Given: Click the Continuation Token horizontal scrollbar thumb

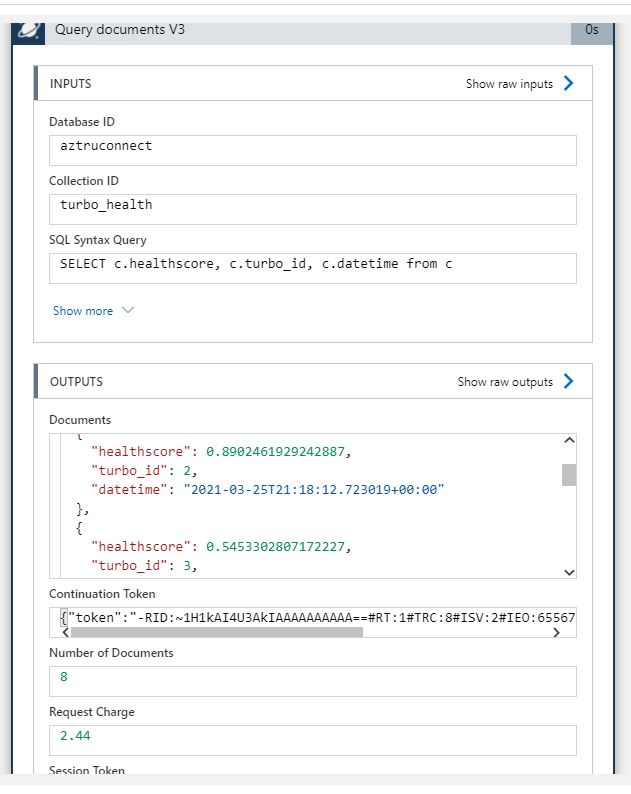Looking at the screenshot, I should pyautogui.click(x=216, y=632).
